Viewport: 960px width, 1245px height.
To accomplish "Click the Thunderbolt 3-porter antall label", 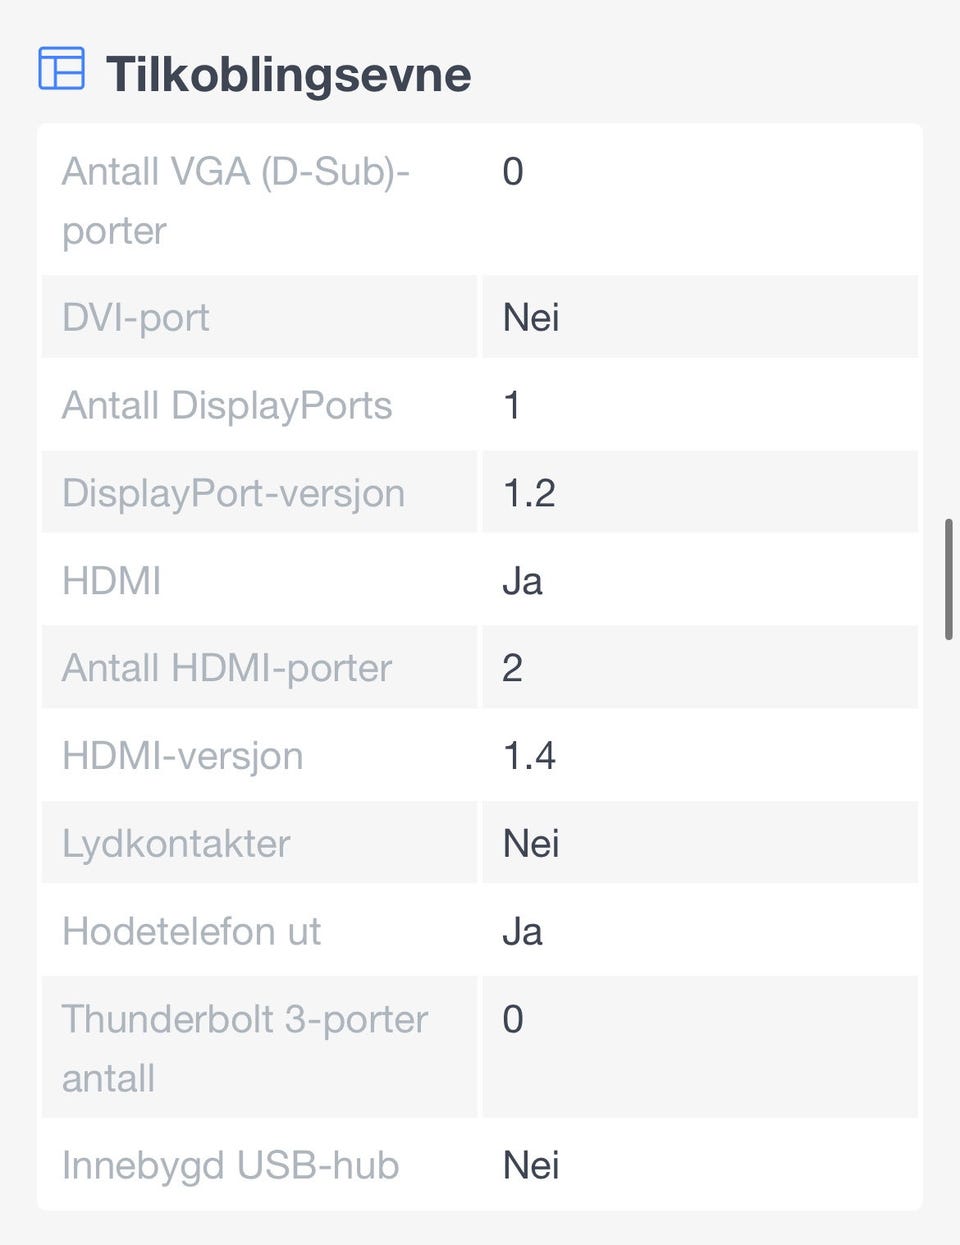I will (245, 1048).
